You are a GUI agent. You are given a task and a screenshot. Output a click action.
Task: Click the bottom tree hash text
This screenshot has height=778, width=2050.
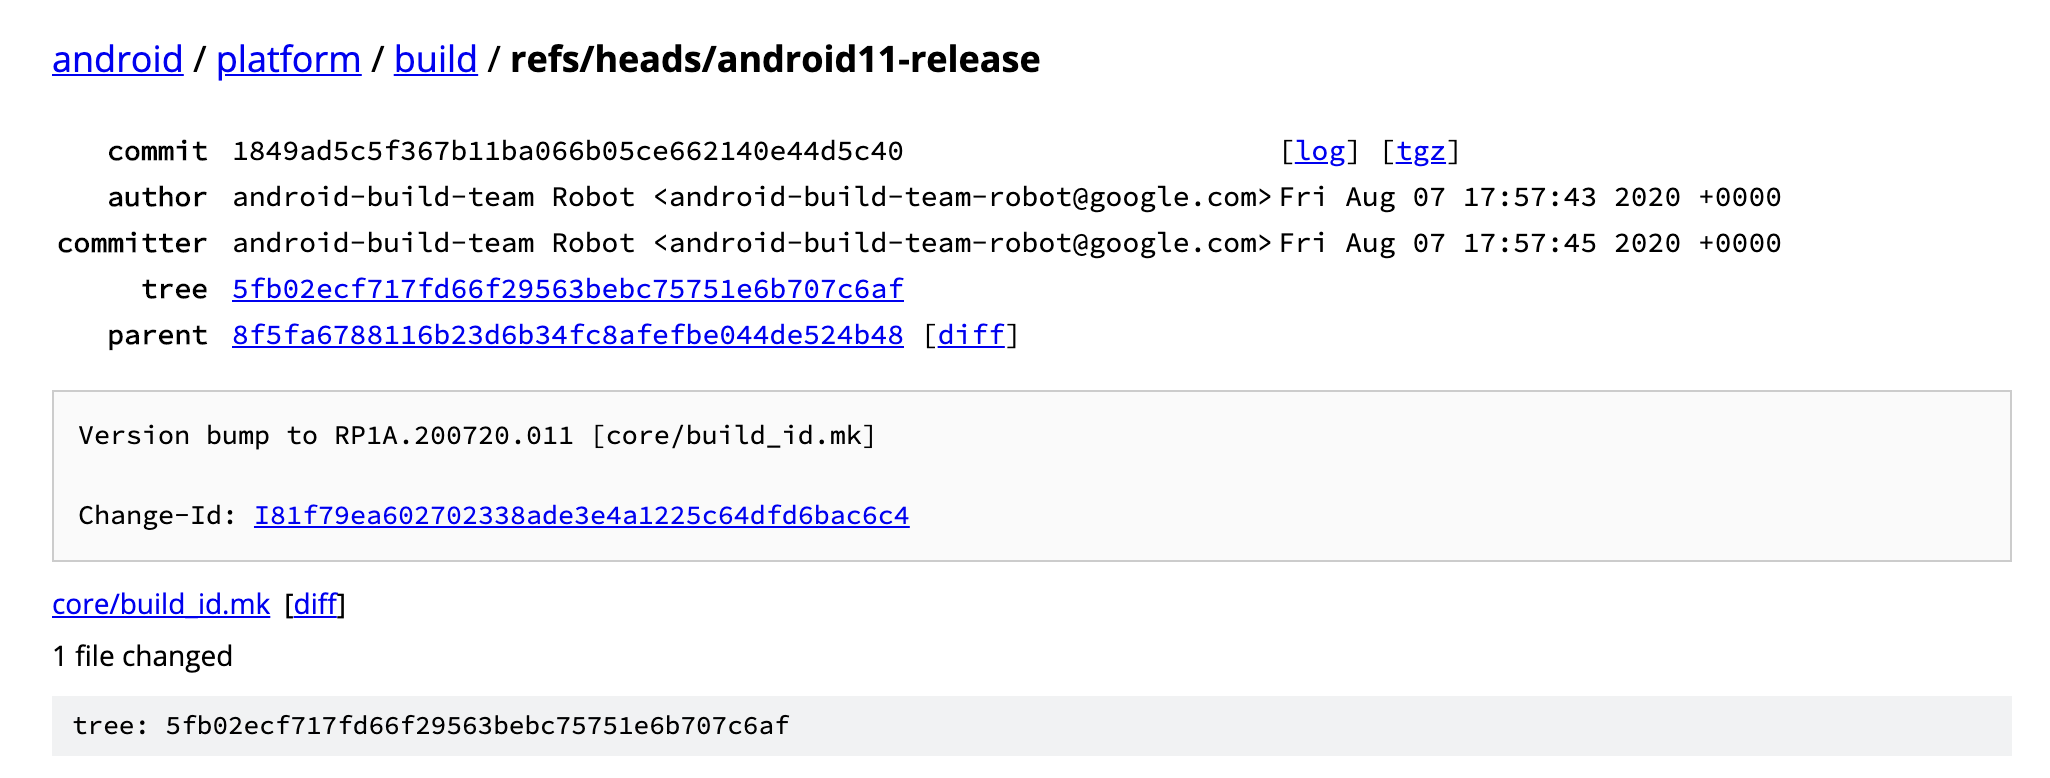[x=430, y=728]
